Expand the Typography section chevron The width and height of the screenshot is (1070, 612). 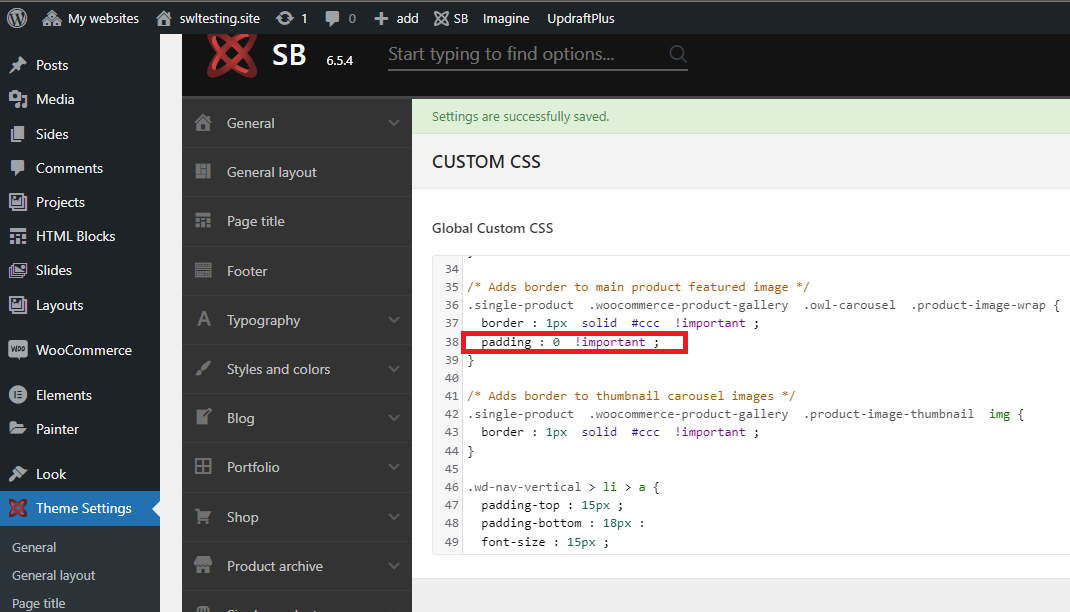point(394,320)
